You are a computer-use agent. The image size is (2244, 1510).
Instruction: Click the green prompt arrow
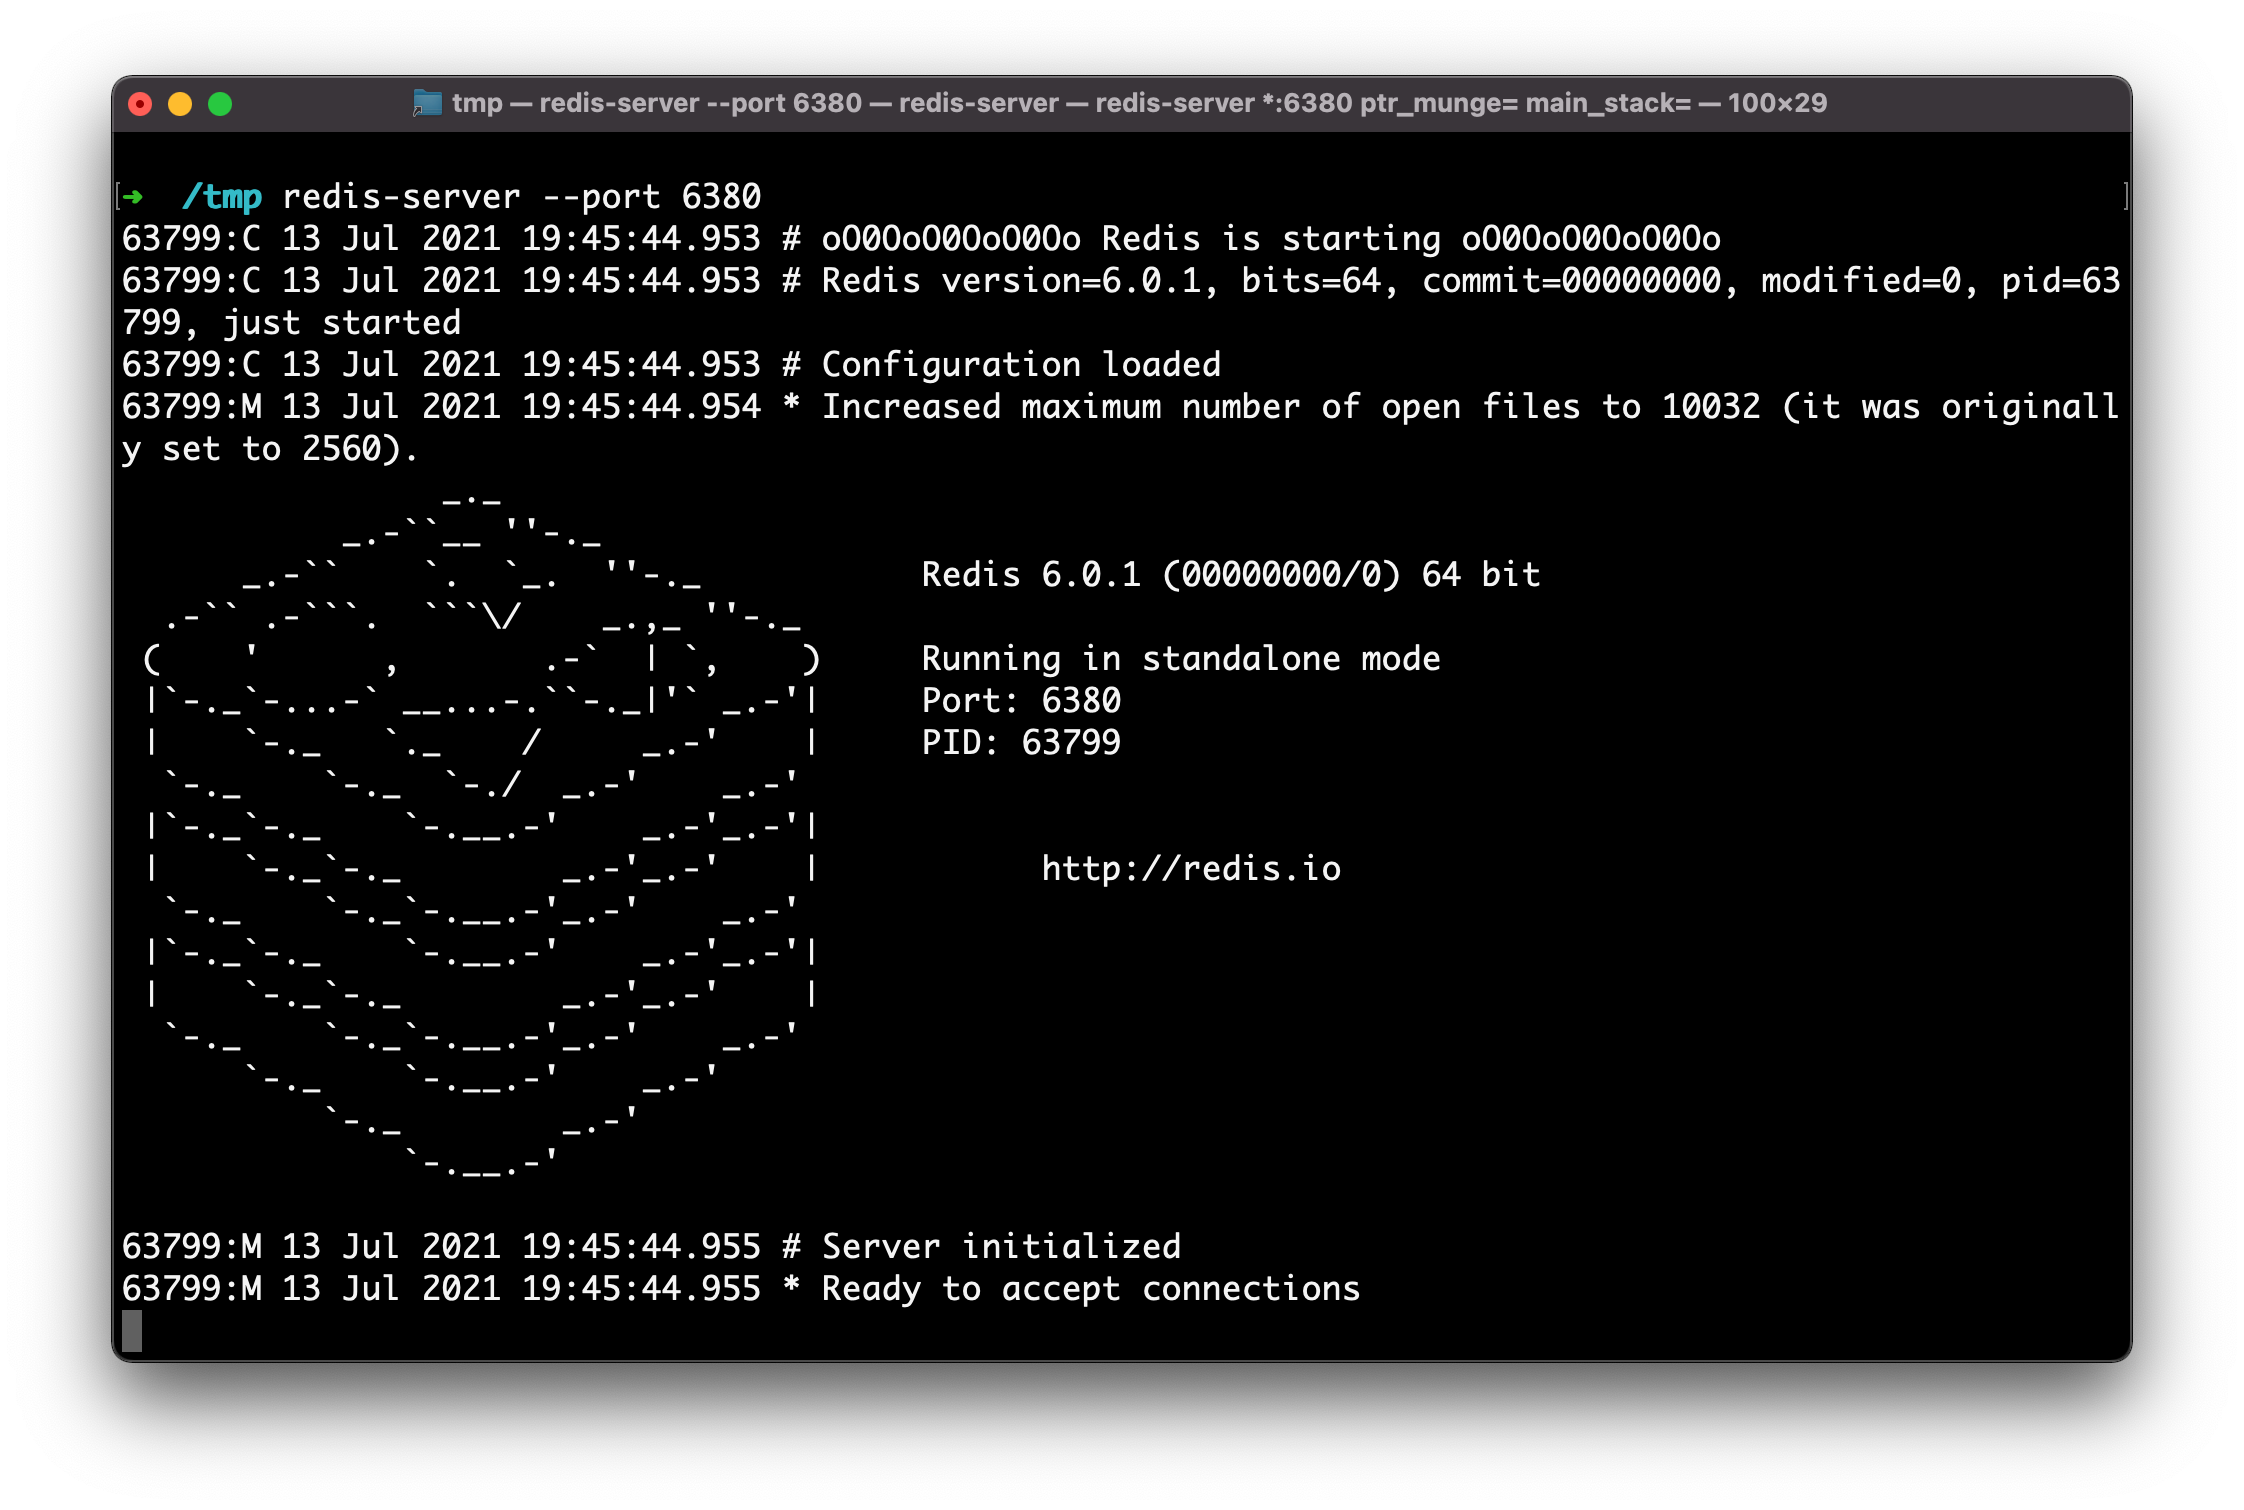point(133,197)
